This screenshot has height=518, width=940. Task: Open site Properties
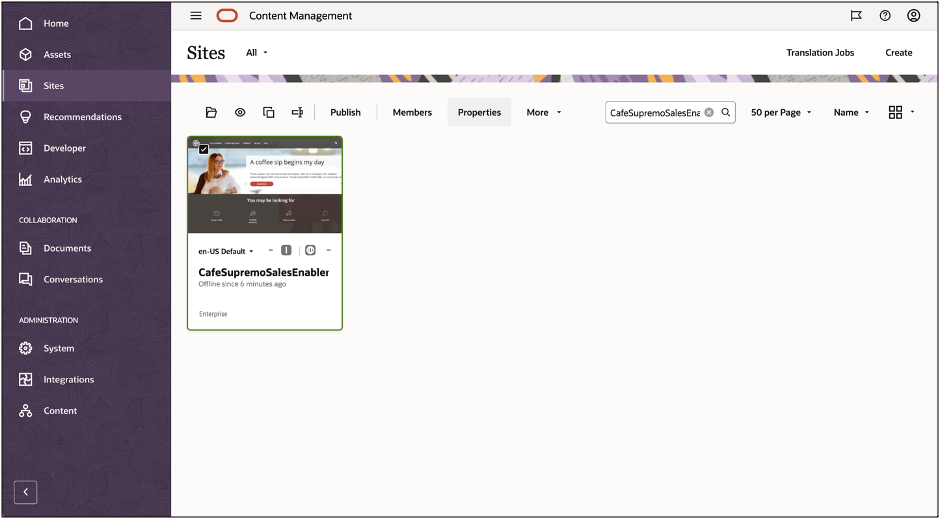(479, 112)
